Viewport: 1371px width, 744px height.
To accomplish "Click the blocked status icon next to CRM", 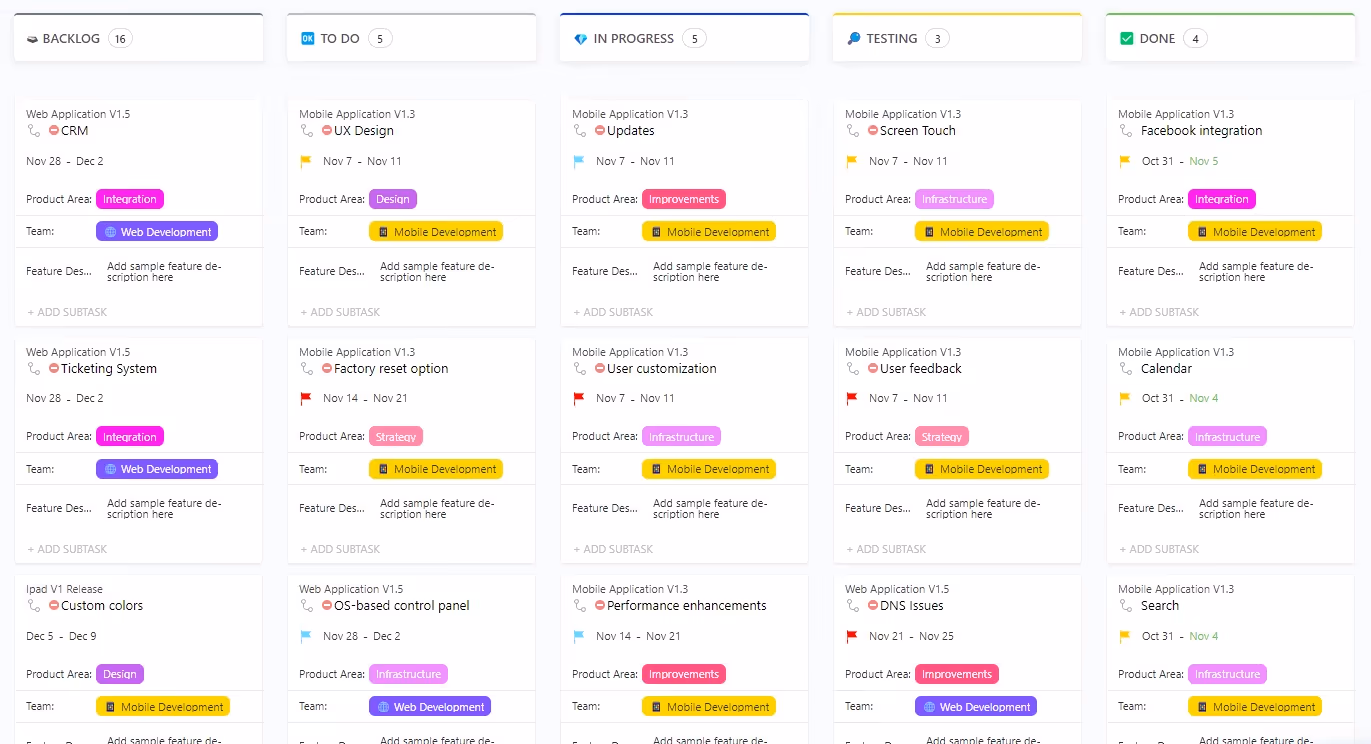I will (56, 130).
